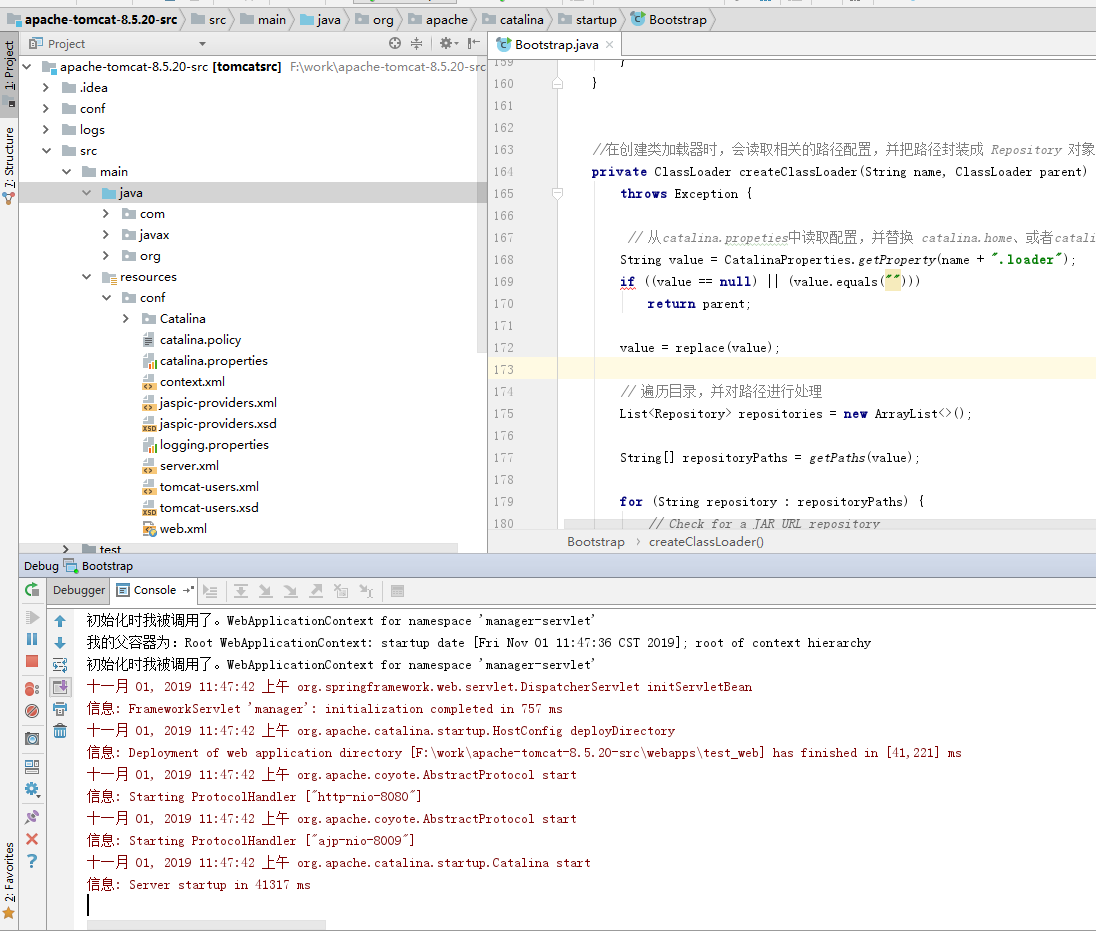Screen dimensions: 1096x931
Task: Click console horizontal scrollbar
Action: [x=207, y=925]
